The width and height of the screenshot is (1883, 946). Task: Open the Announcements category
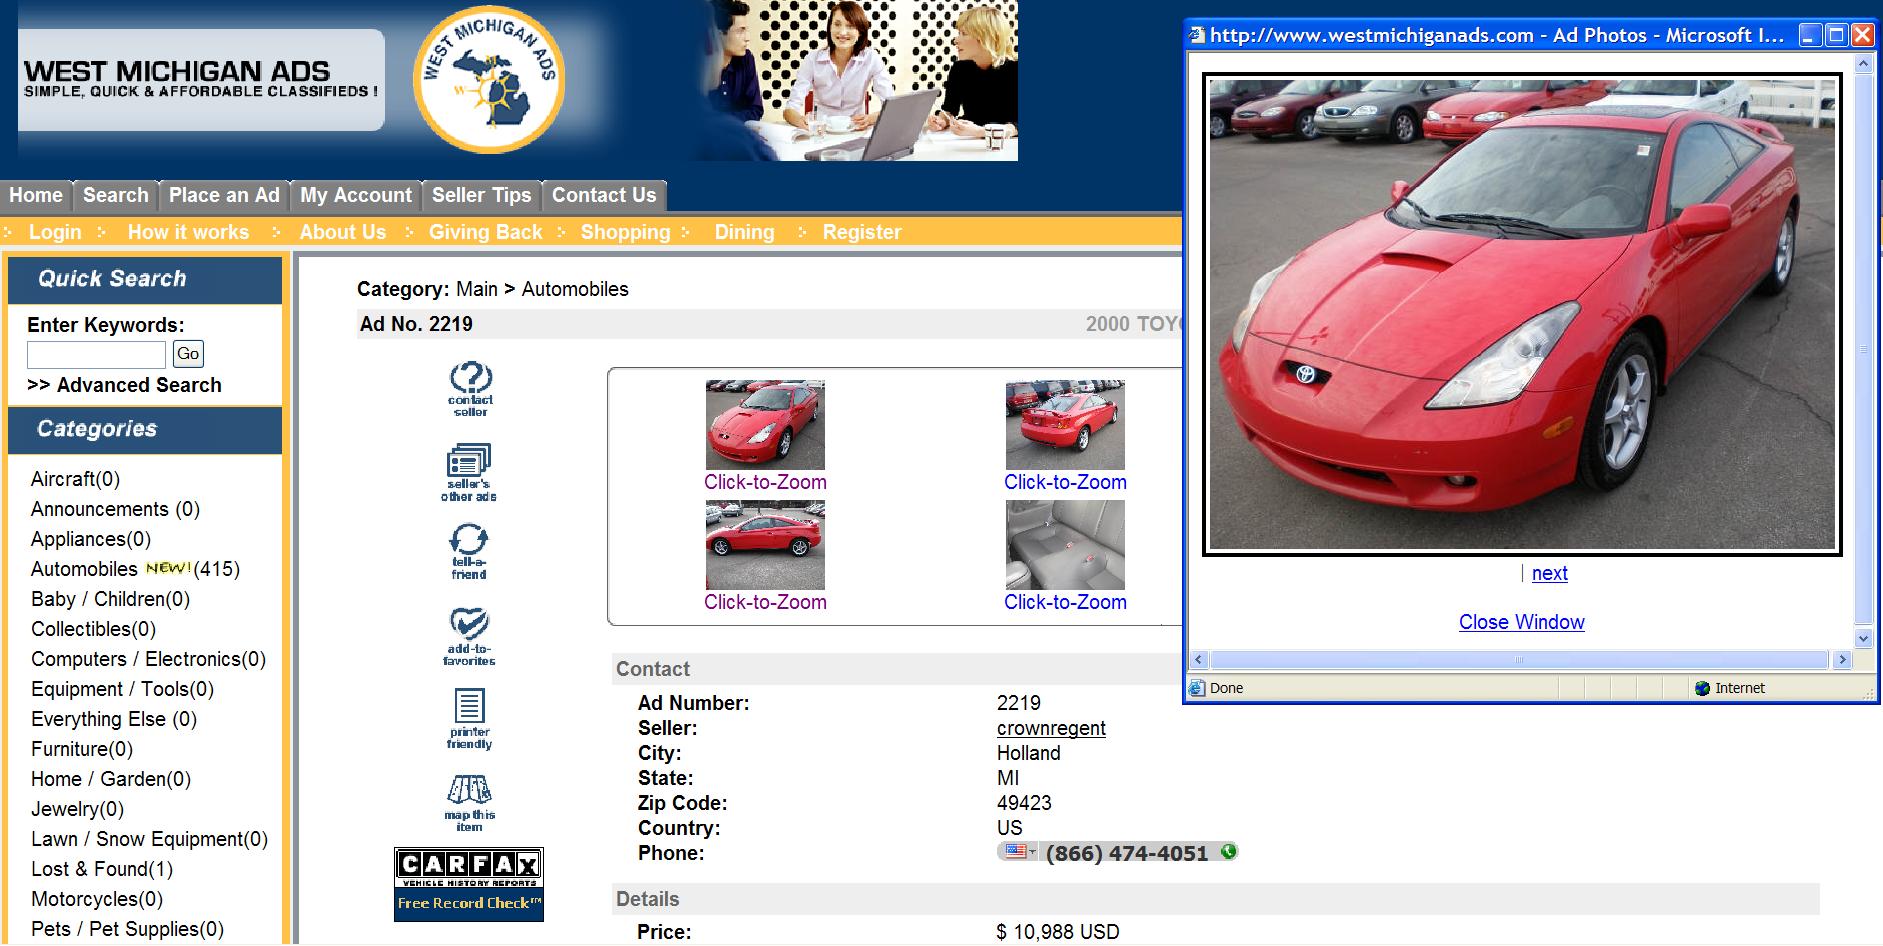115,509
